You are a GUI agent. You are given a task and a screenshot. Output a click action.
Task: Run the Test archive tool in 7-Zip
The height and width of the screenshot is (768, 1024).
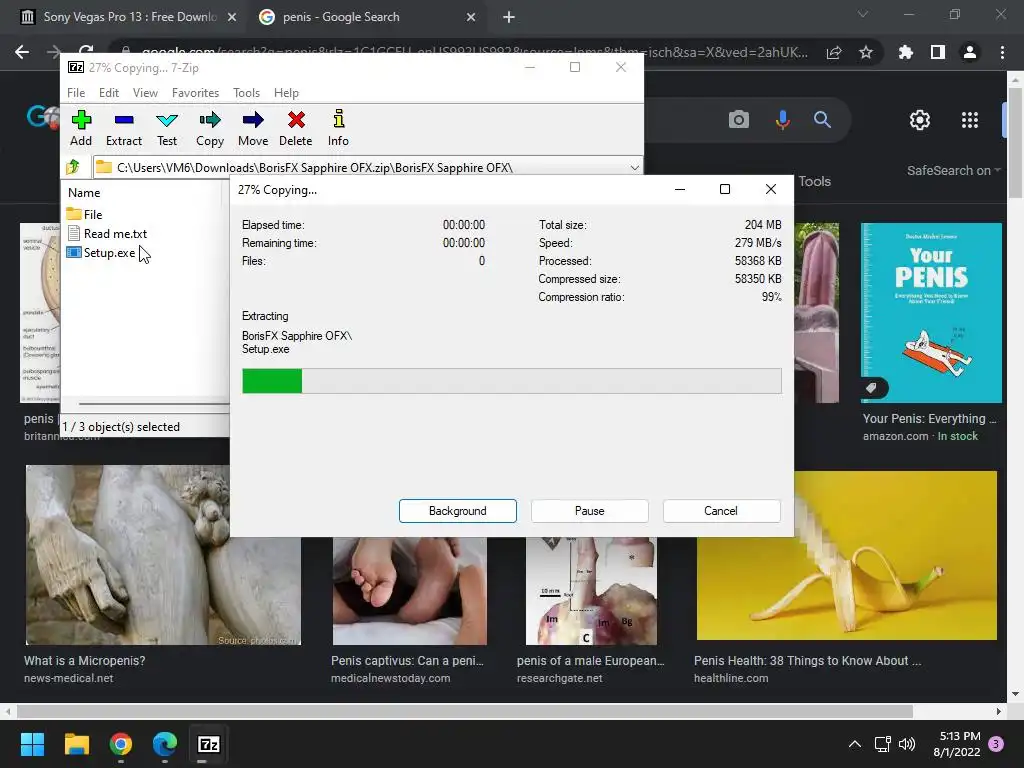[167, 128]
